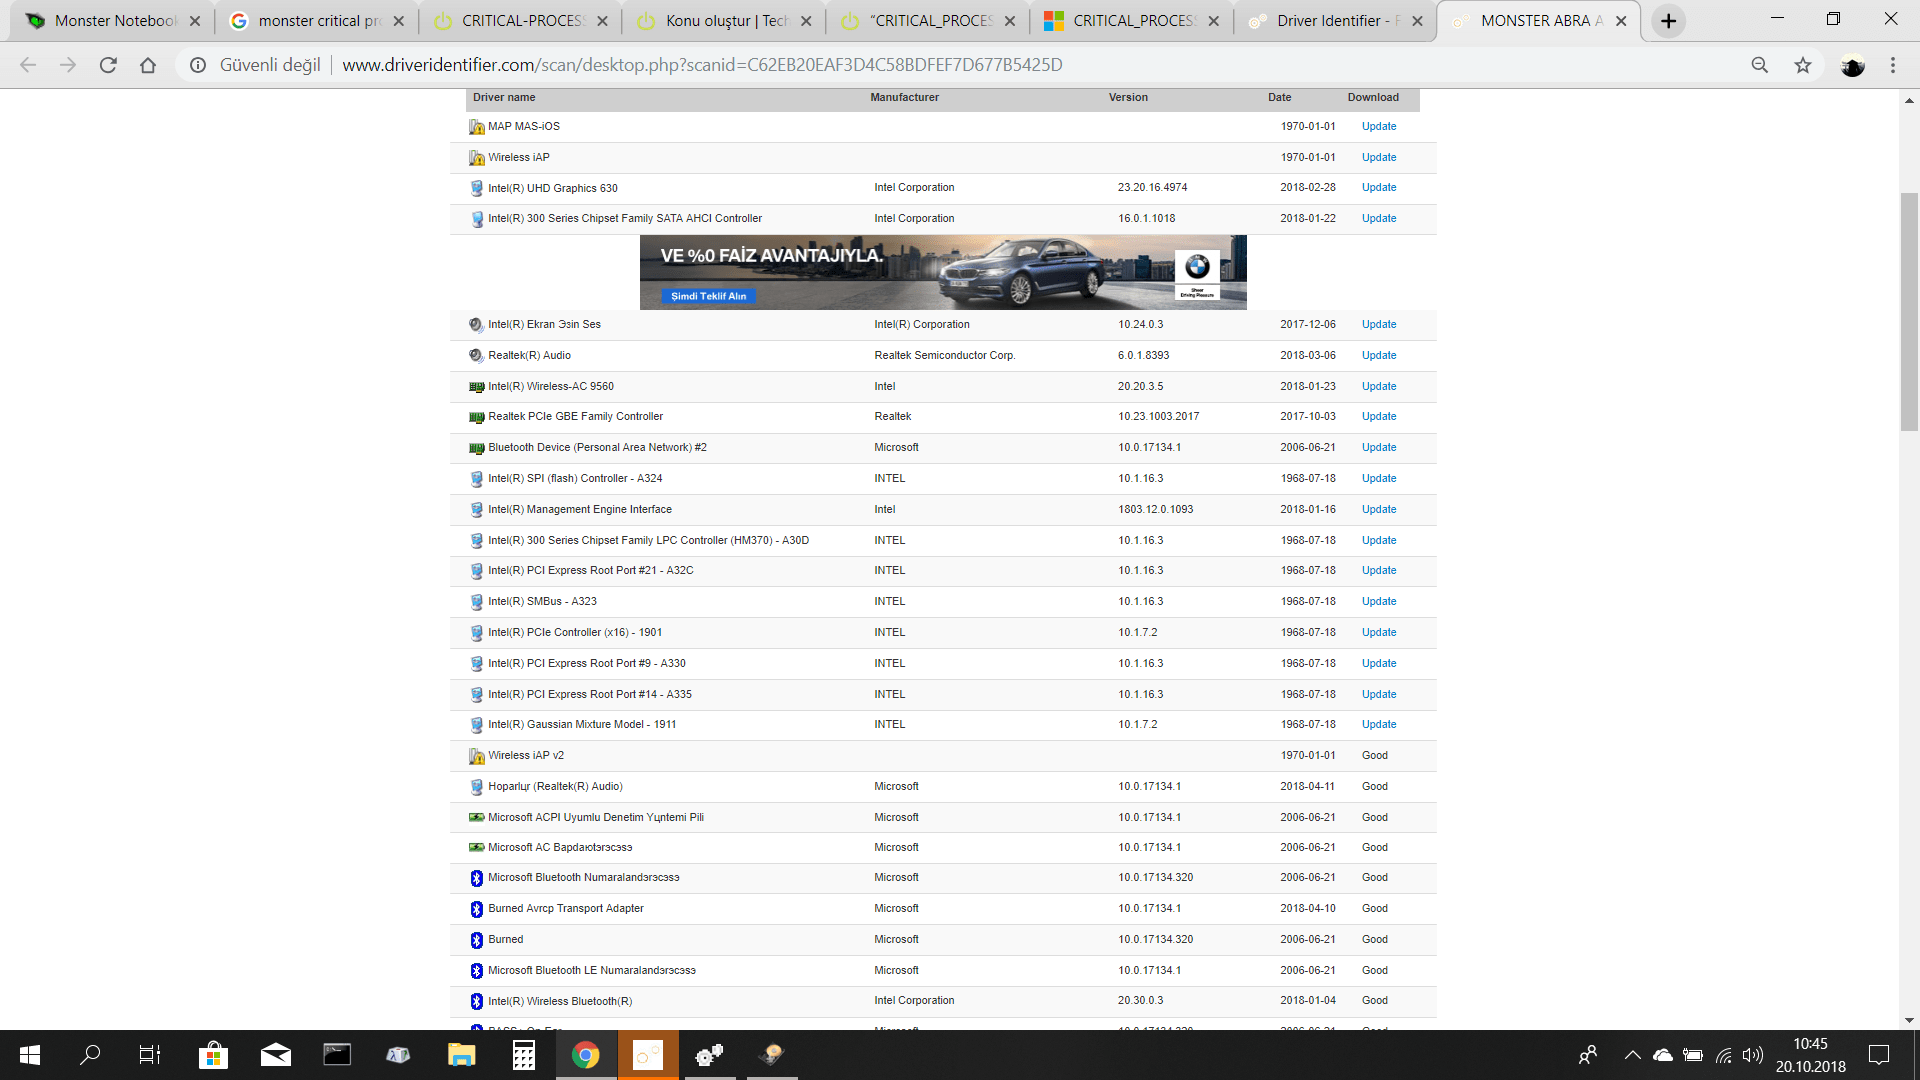The image size is (1920, 1080).
Task: Click Update for Intel Wireless-AC 9560
Action: point(1378,387)
